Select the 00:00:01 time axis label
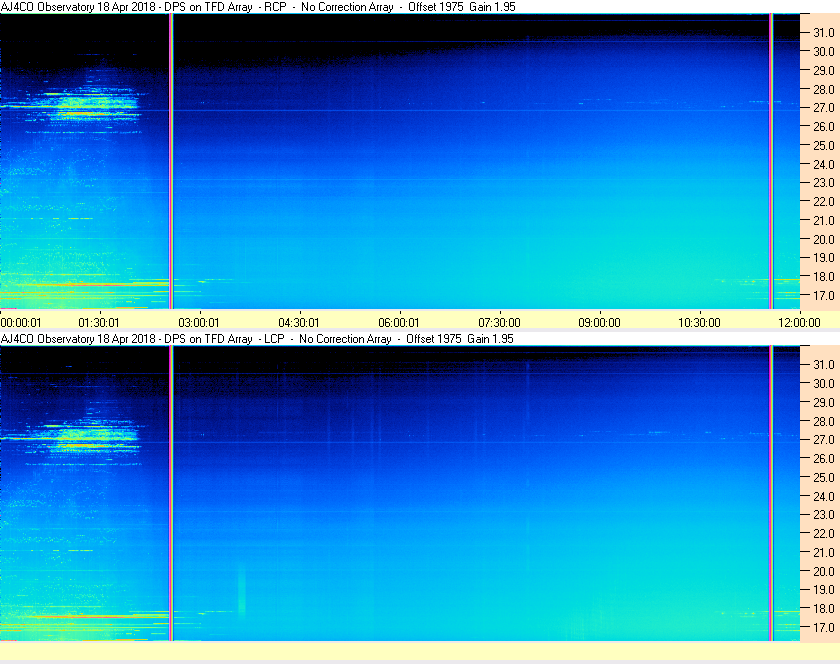 21,323
